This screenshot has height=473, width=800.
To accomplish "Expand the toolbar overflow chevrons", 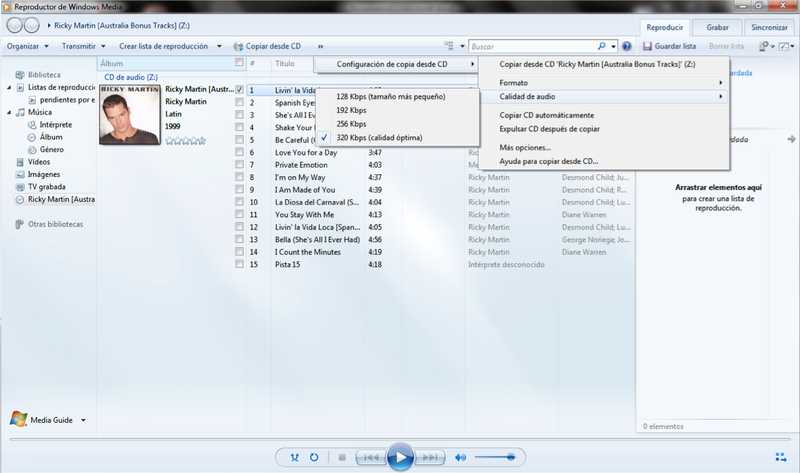I will coord(320,46).
